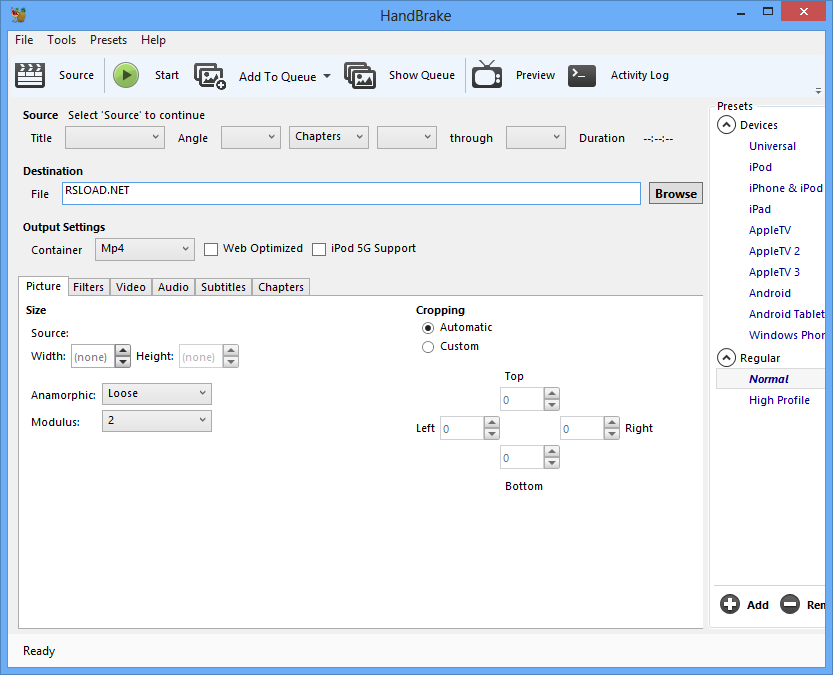
Task: Increase the Top crop value stepper
Action: click(x=551, y=393)
